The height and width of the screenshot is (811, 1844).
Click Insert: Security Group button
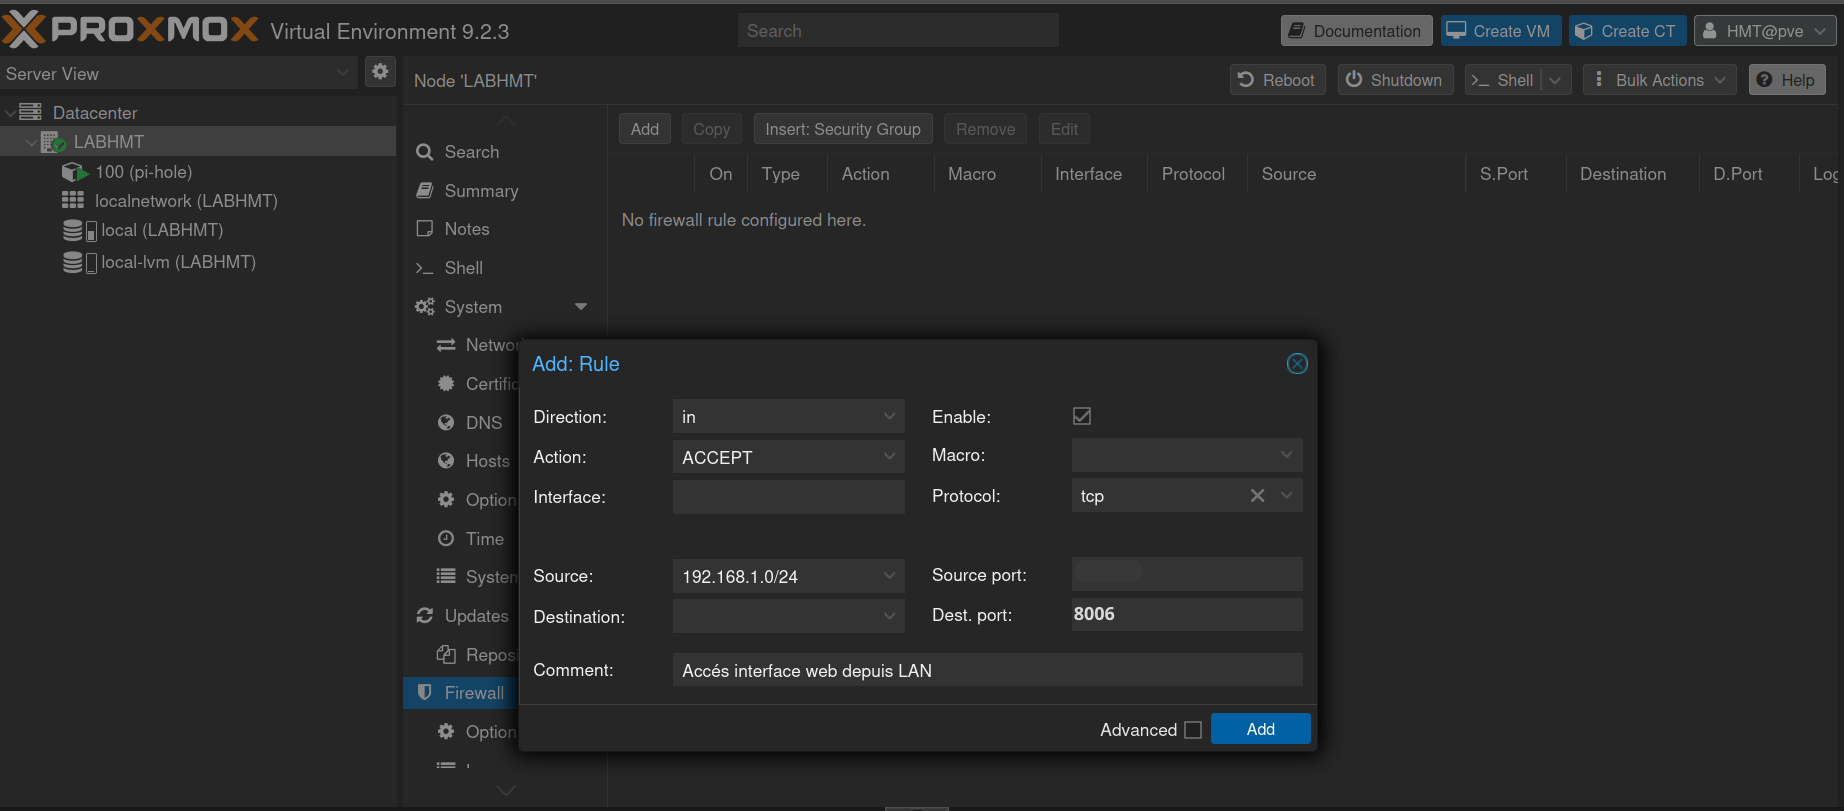point(843,129)
